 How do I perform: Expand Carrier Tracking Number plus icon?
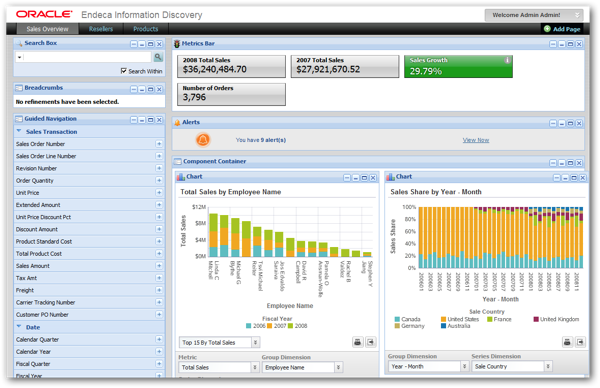[159, 302]
